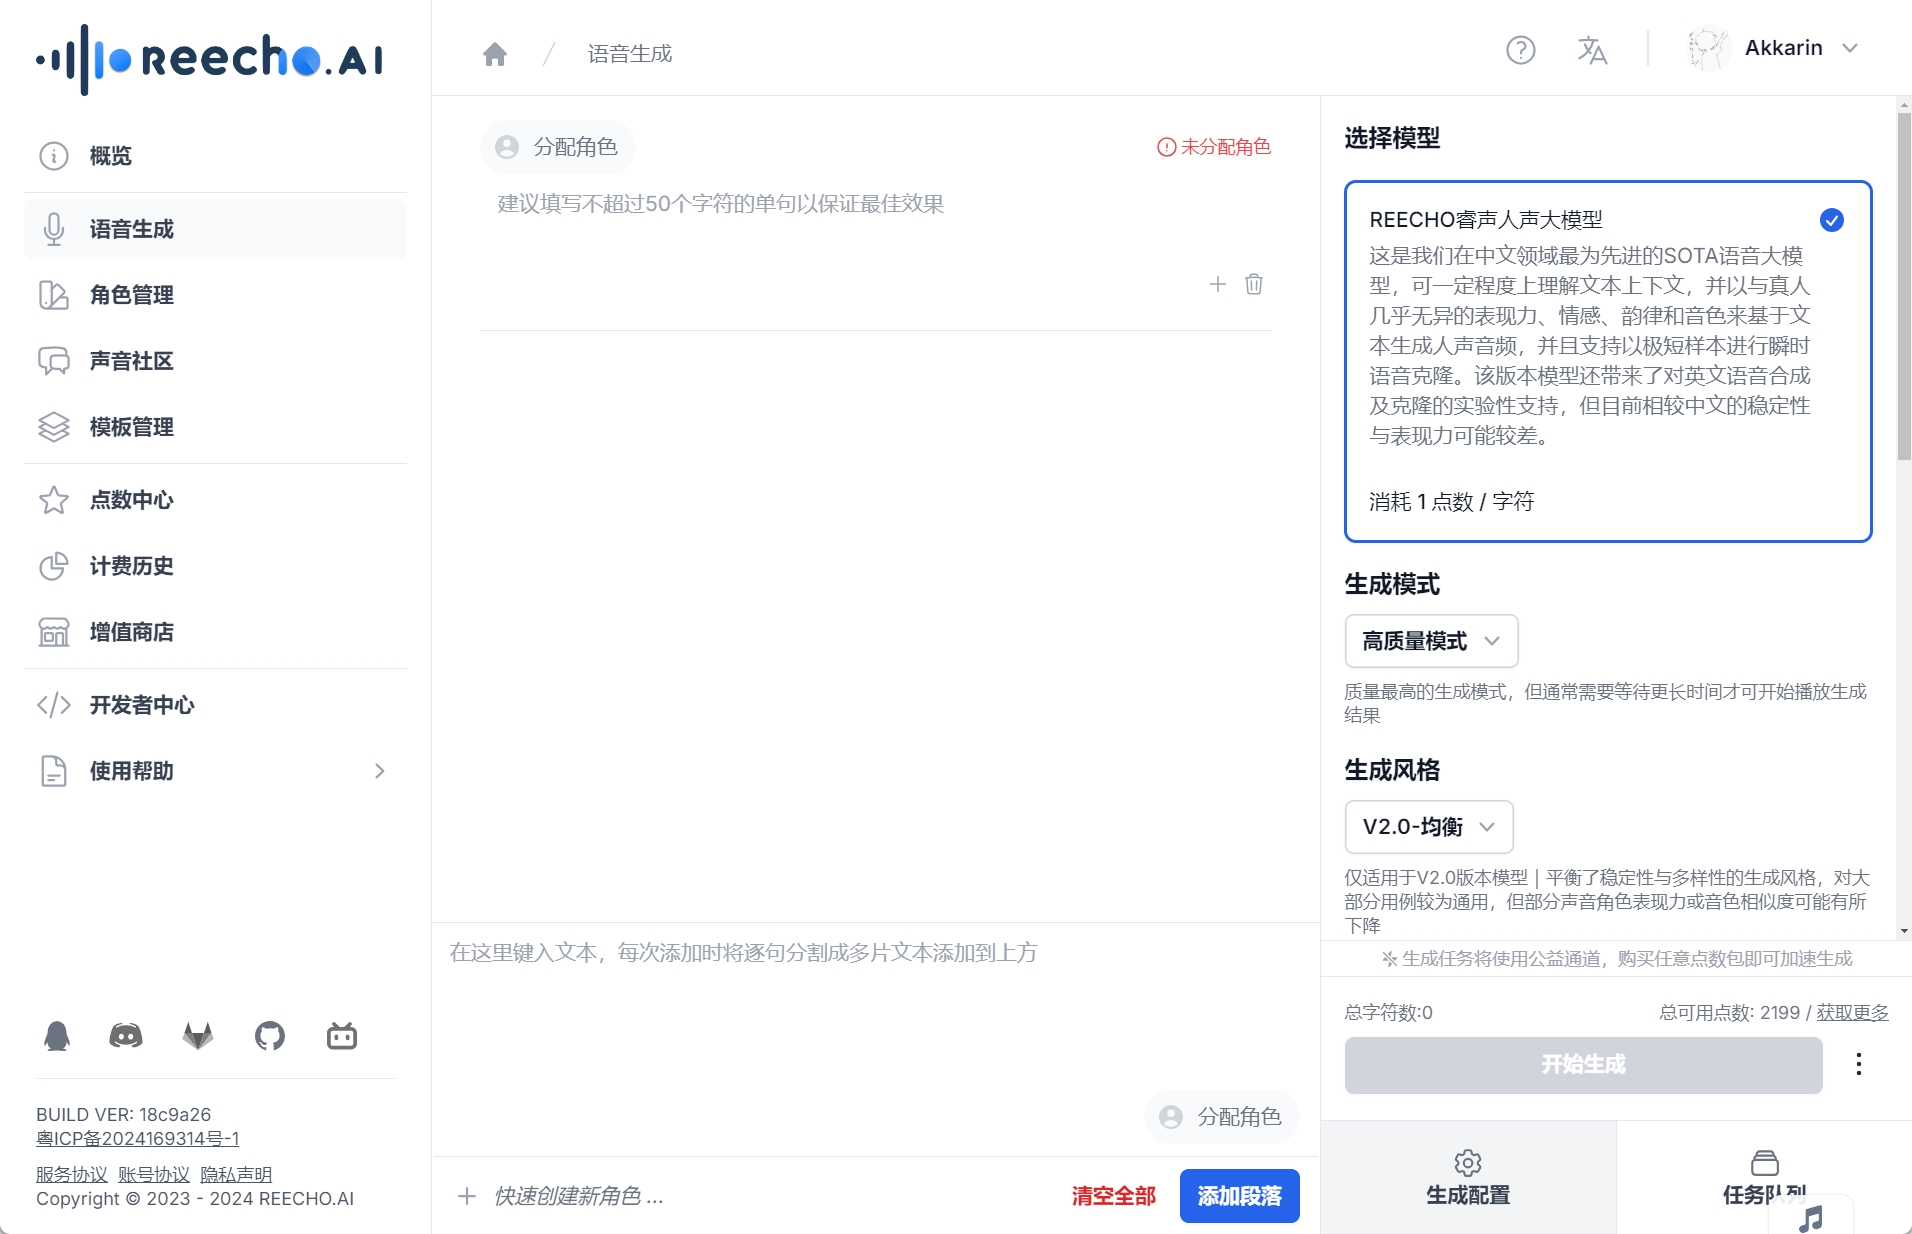Open the language translation icon
Viewport: 1912px width, 1234px height.
1592,49
